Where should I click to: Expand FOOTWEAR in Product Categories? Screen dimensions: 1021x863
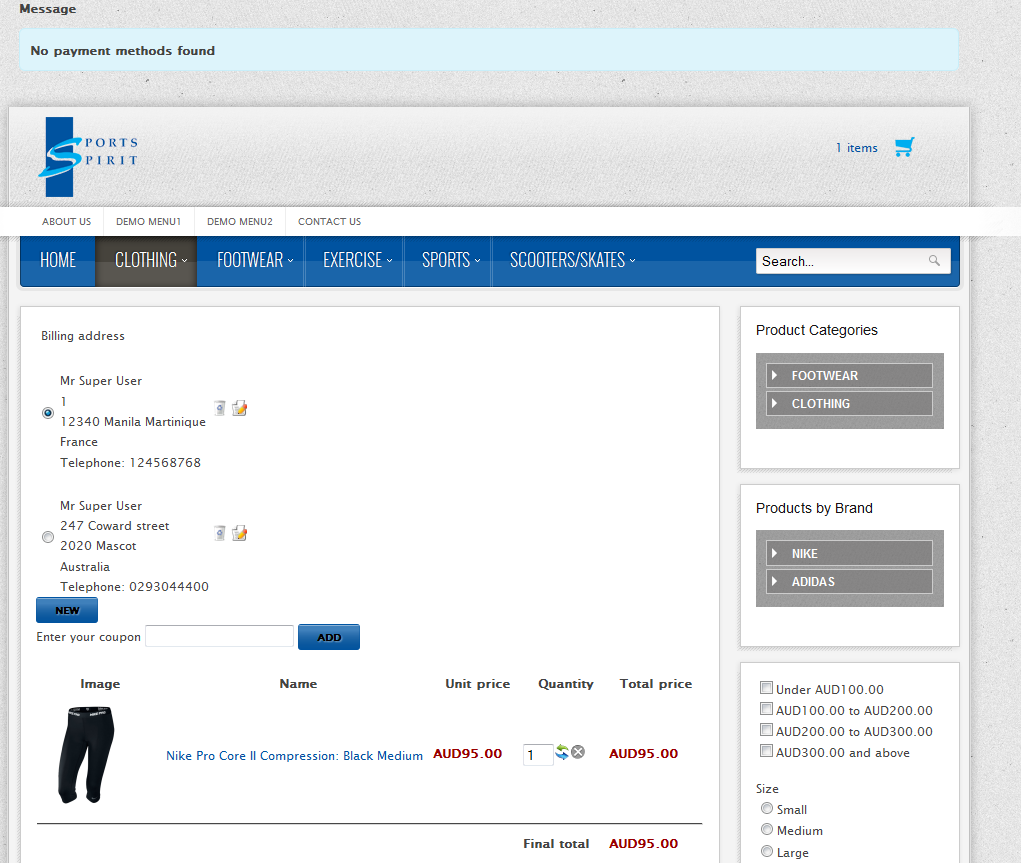point(849,376)
